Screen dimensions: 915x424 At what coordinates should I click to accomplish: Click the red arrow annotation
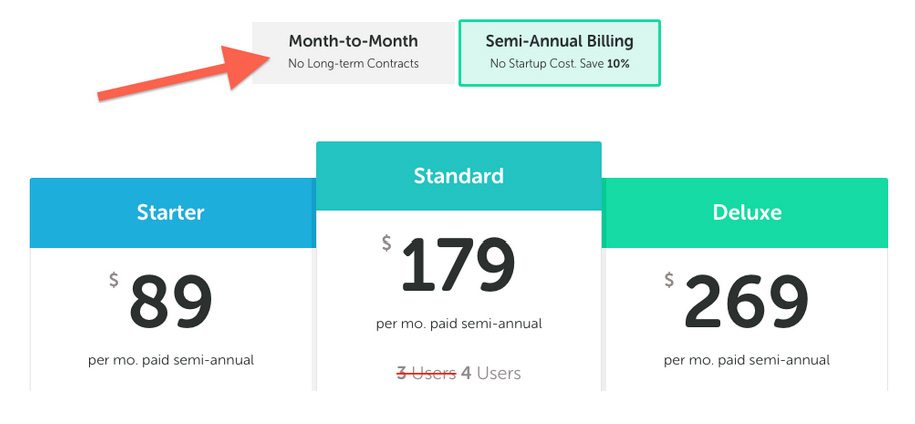183,73
